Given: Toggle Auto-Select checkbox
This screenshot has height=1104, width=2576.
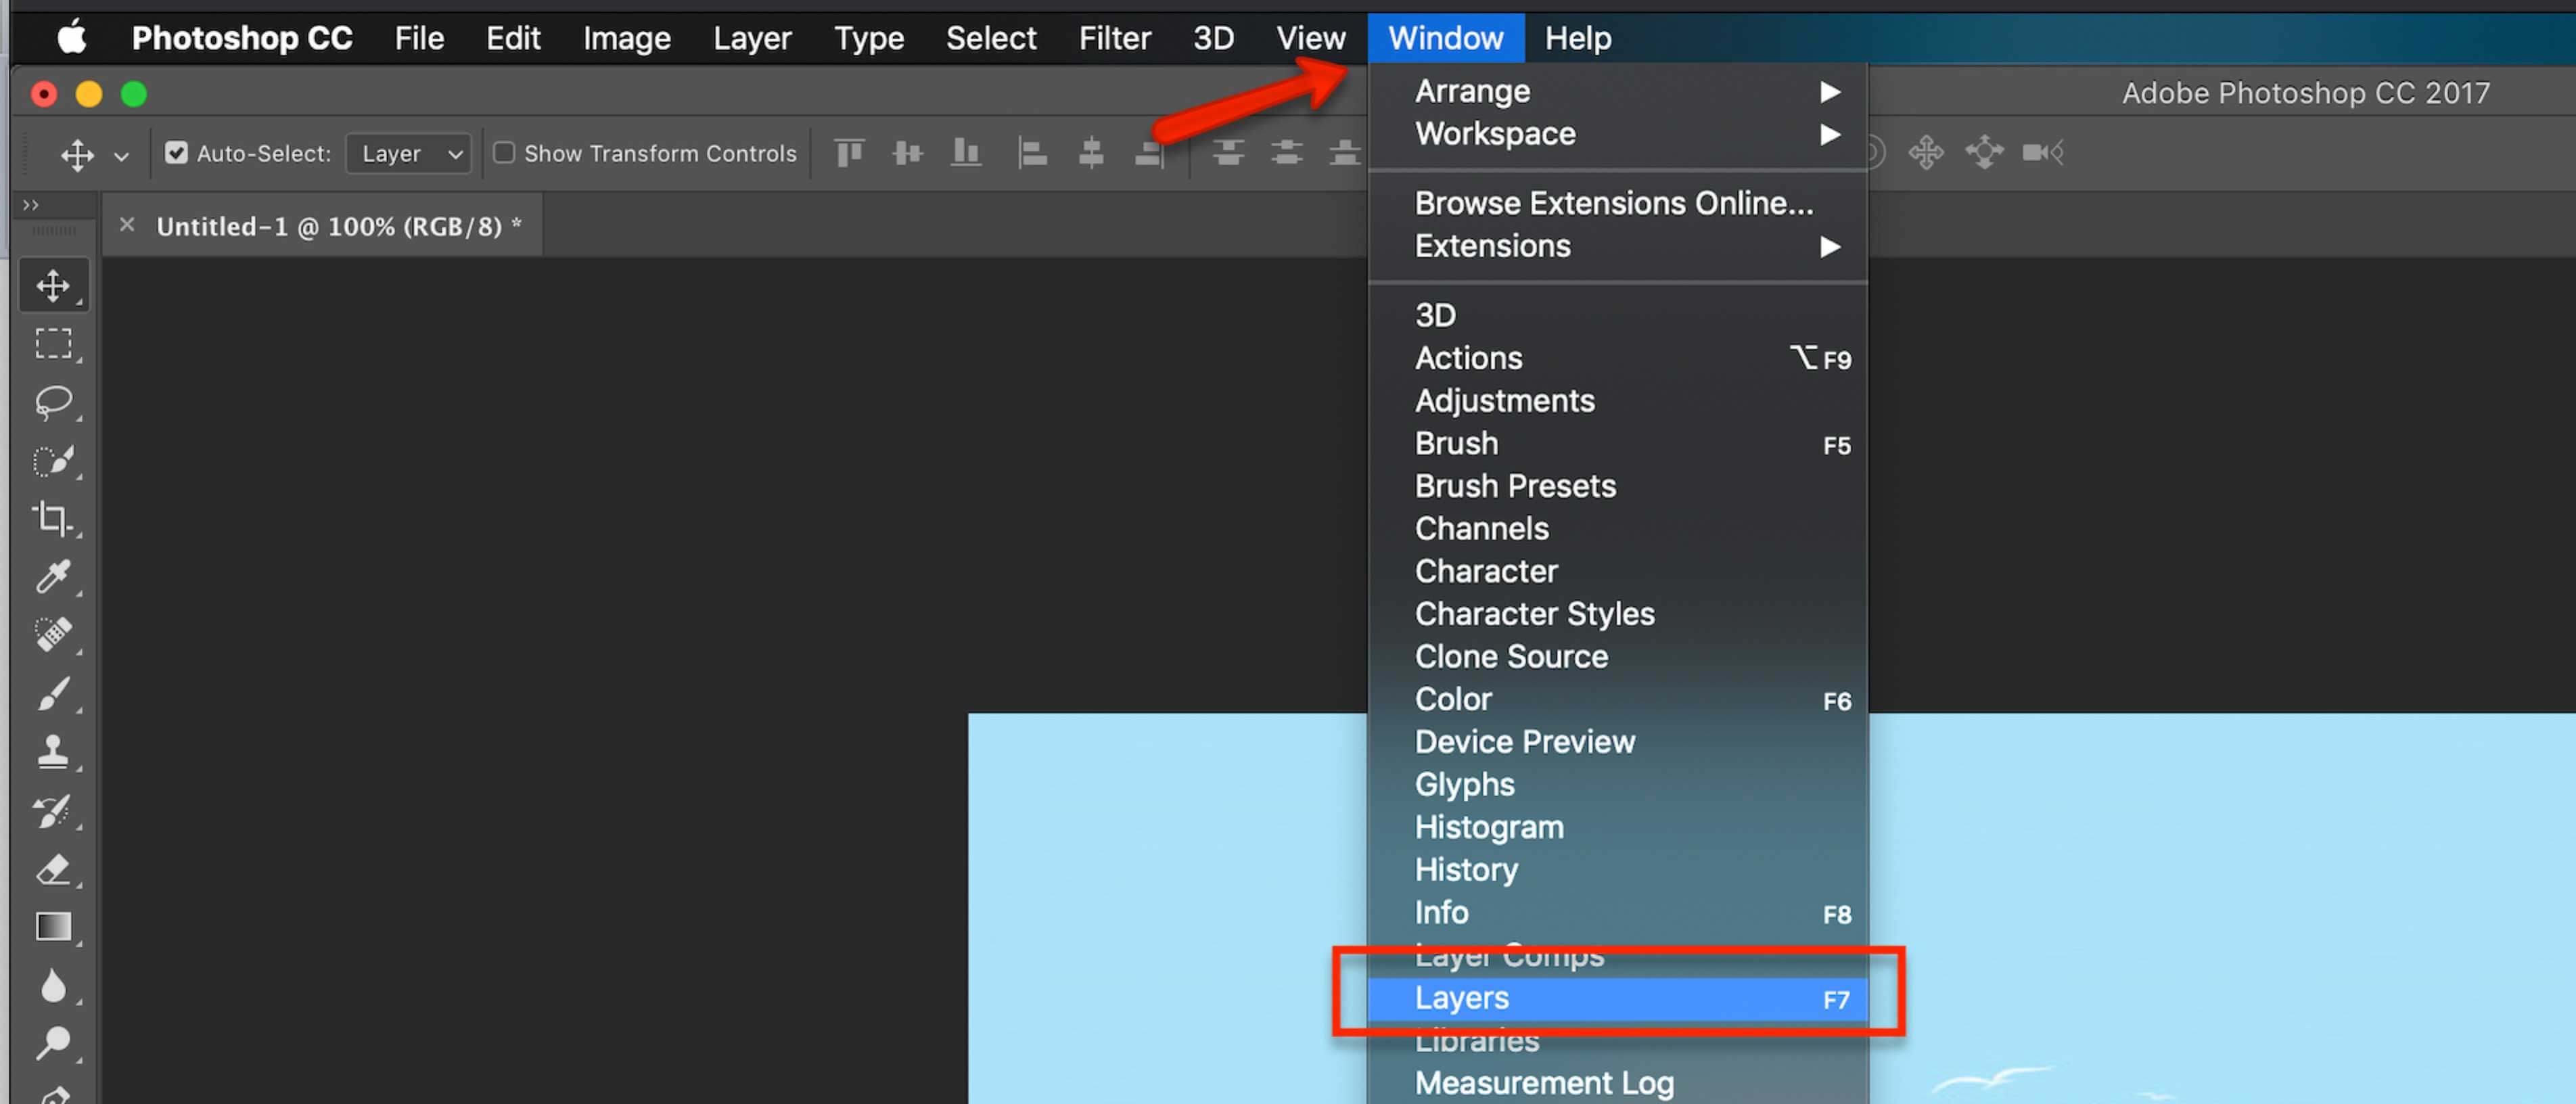Looking at the screenshot, I should (x=176, y=153).
